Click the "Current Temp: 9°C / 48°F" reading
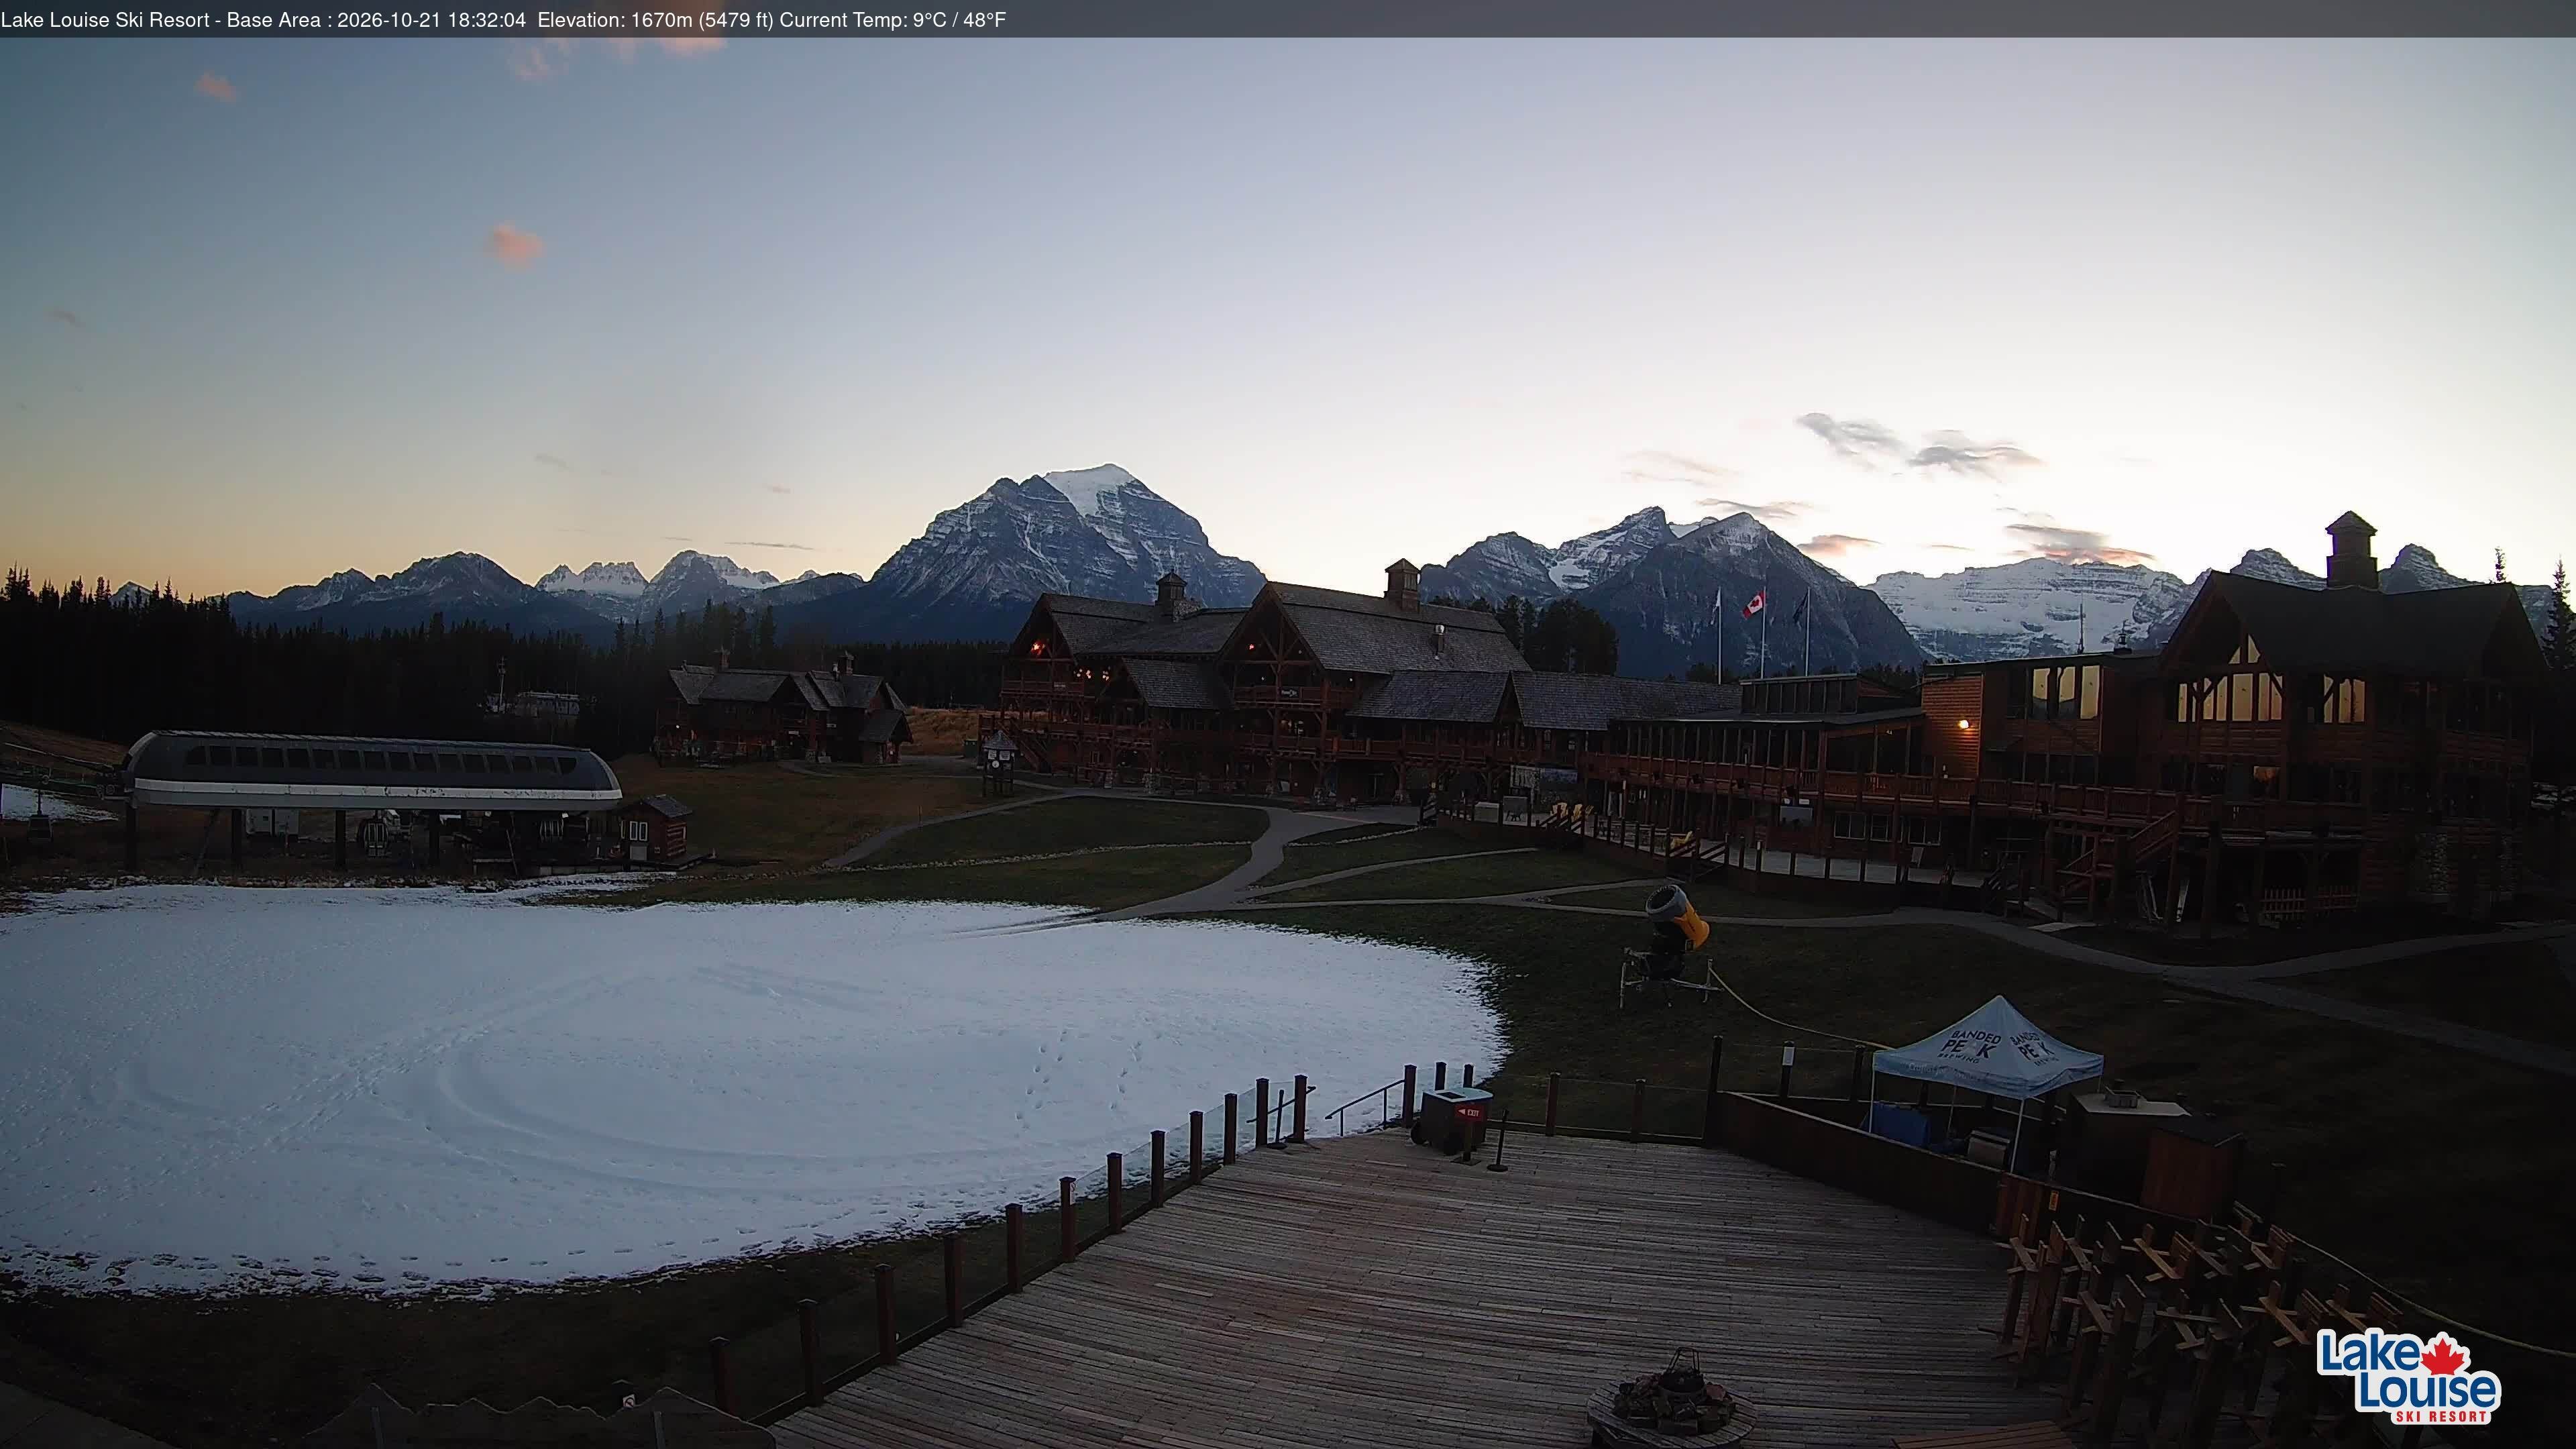 [x=892, y=20]
